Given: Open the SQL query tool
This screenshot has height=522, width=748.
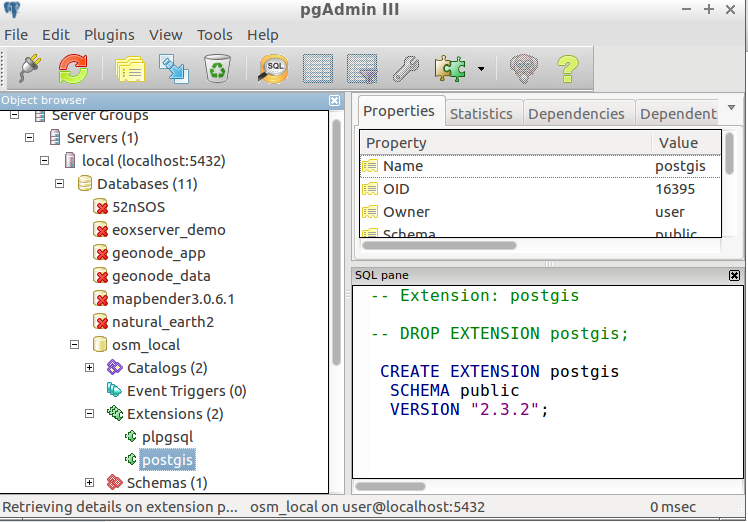Looking at the screenshot, I should 273,69.
